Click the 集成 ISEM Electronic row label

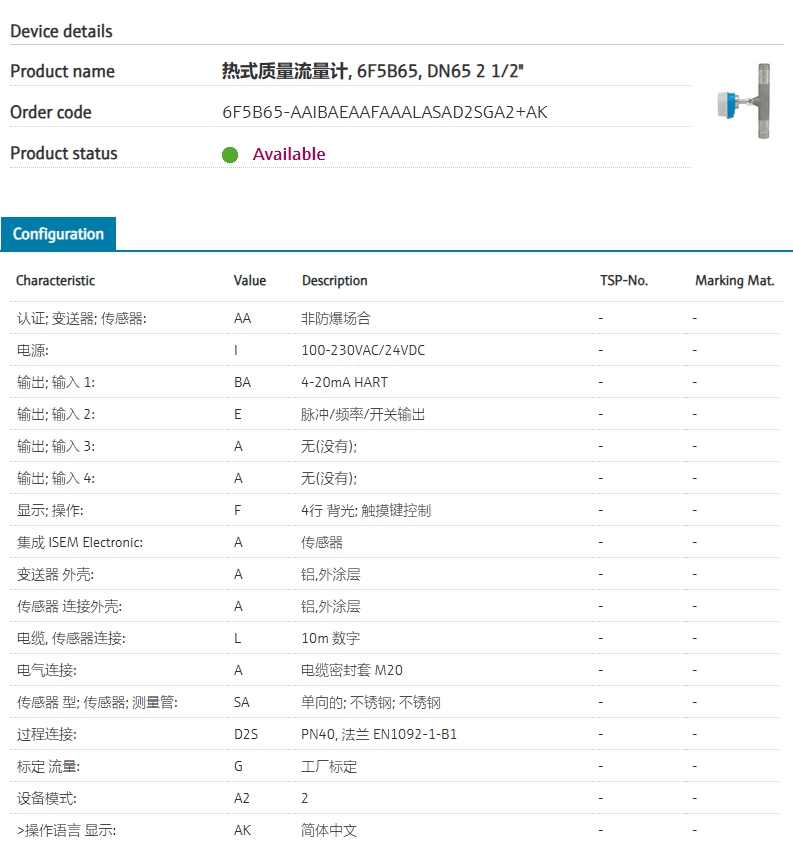[80, 543]
